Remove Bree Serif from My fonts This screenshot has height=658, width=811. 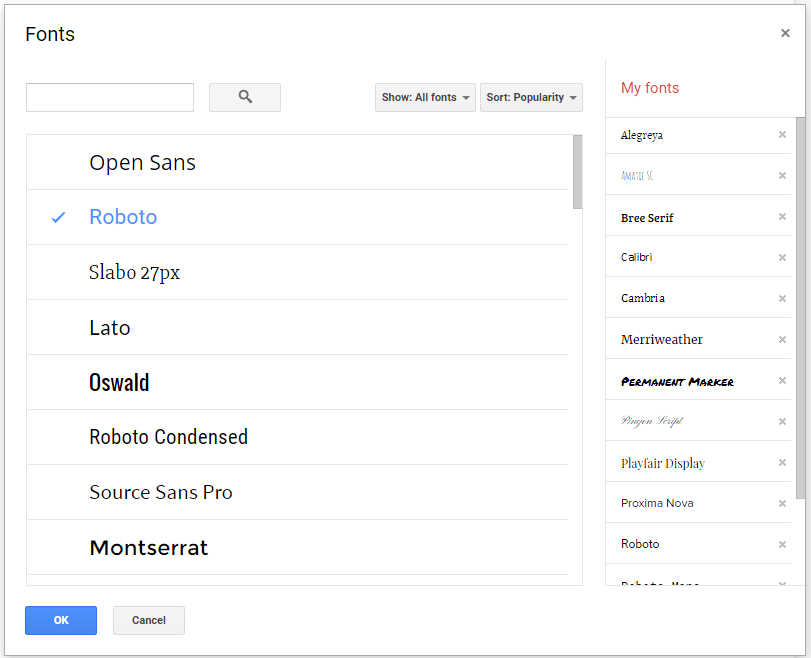point(782,216)
